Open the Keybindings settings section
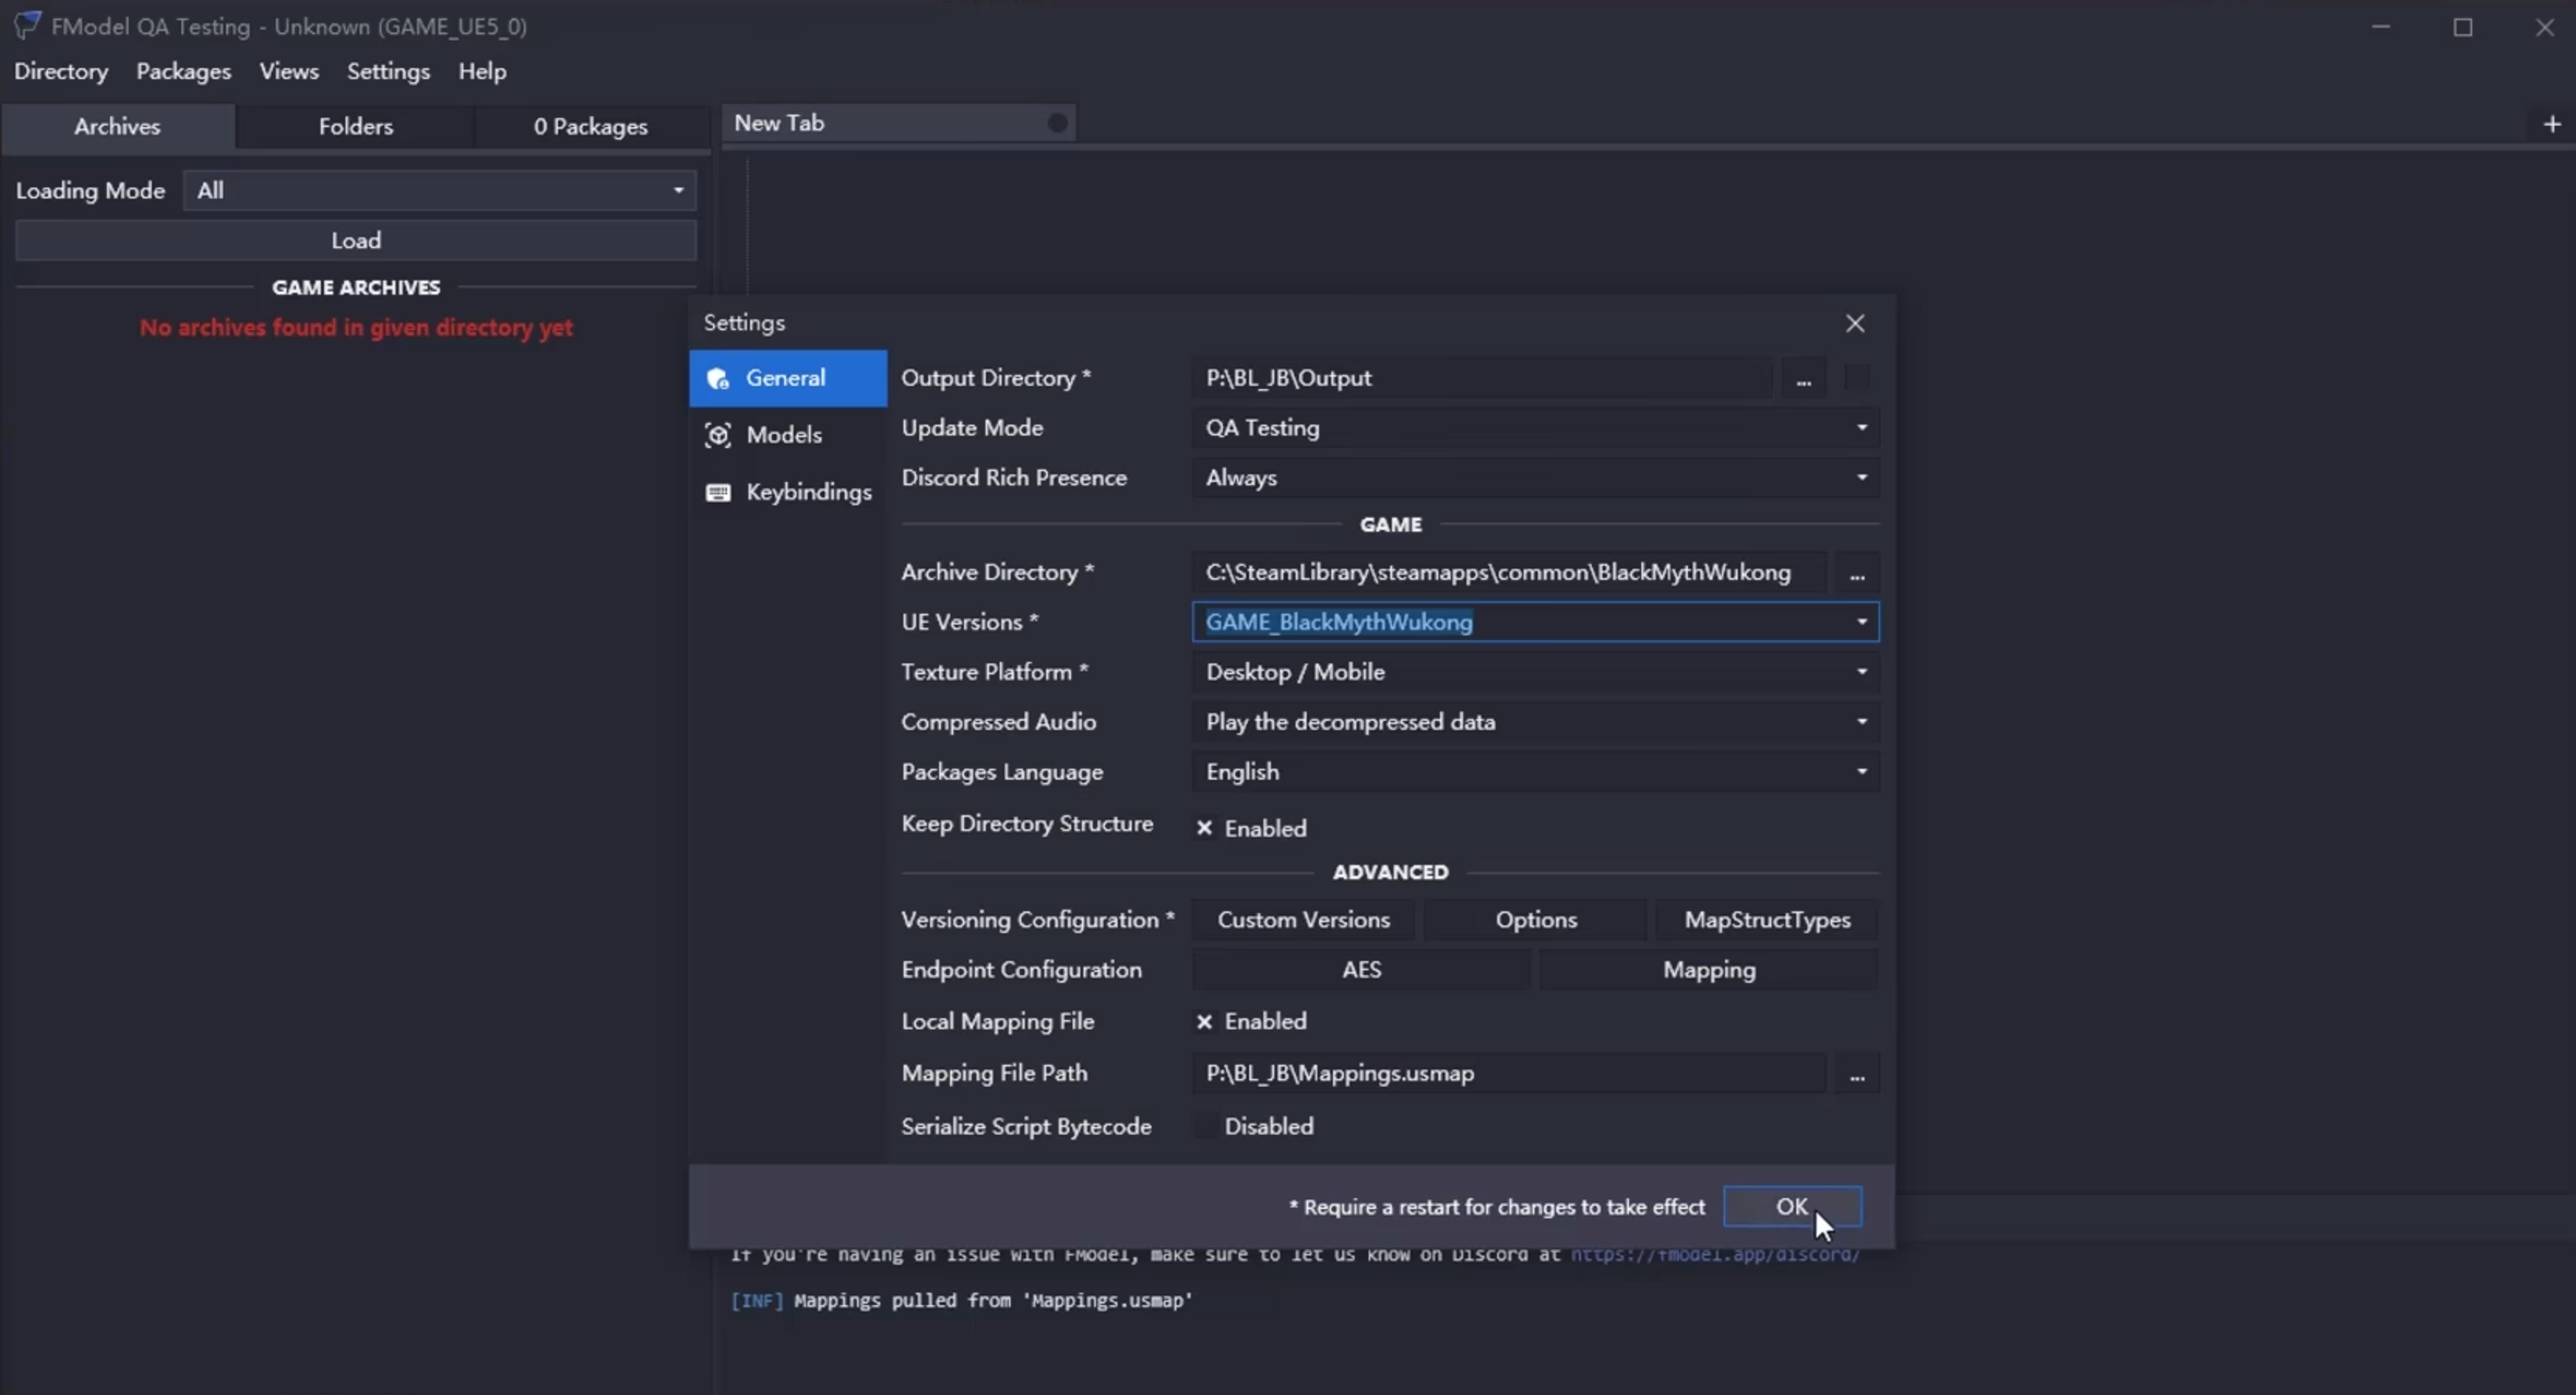Viewport: 2576px width, 1395px height. 787,492
